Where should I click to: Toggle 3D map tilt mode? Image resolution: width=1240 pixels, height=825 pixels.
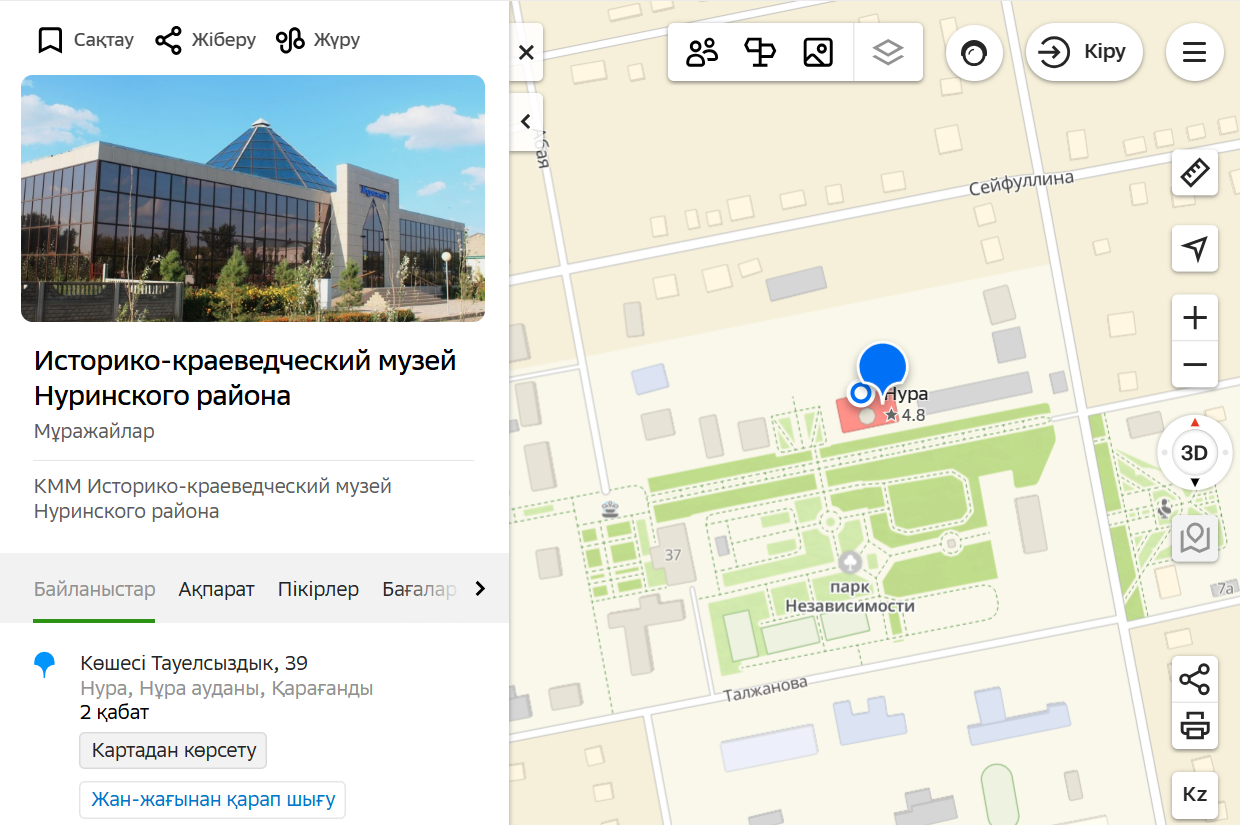1194,453
